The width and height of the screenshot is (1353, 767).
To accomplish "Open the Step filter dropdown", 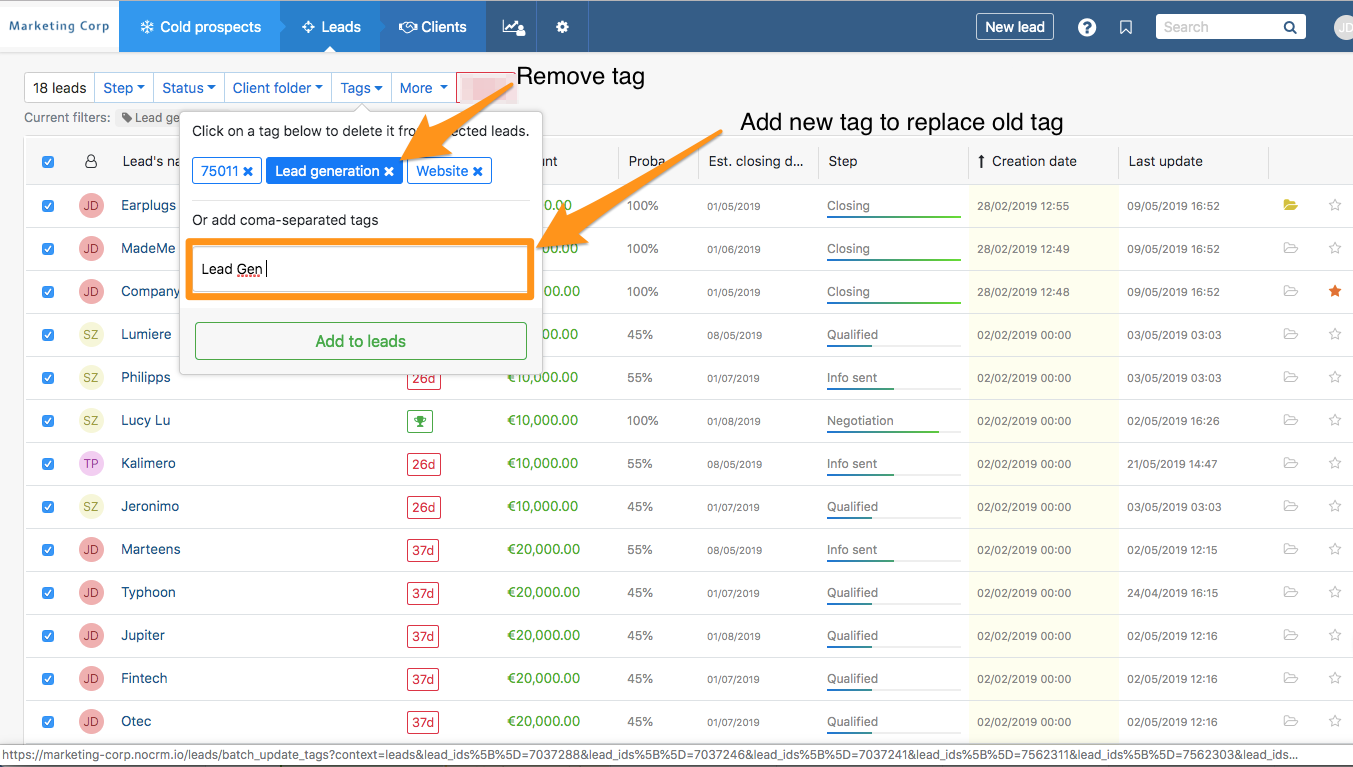I will click(x=123, y=88).
